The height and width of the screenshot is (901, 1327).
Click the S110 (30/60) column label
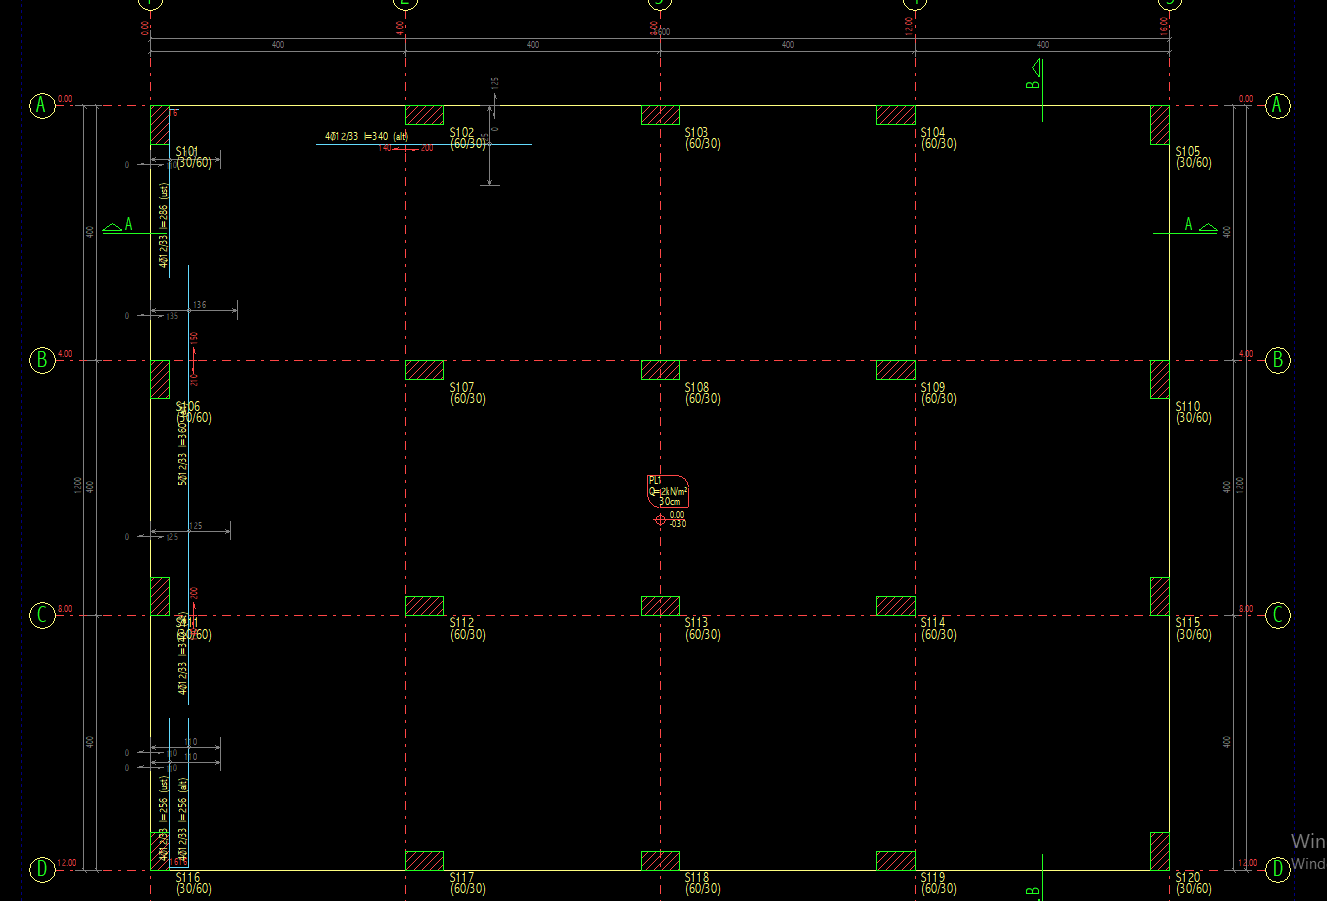coord(1193,412)
